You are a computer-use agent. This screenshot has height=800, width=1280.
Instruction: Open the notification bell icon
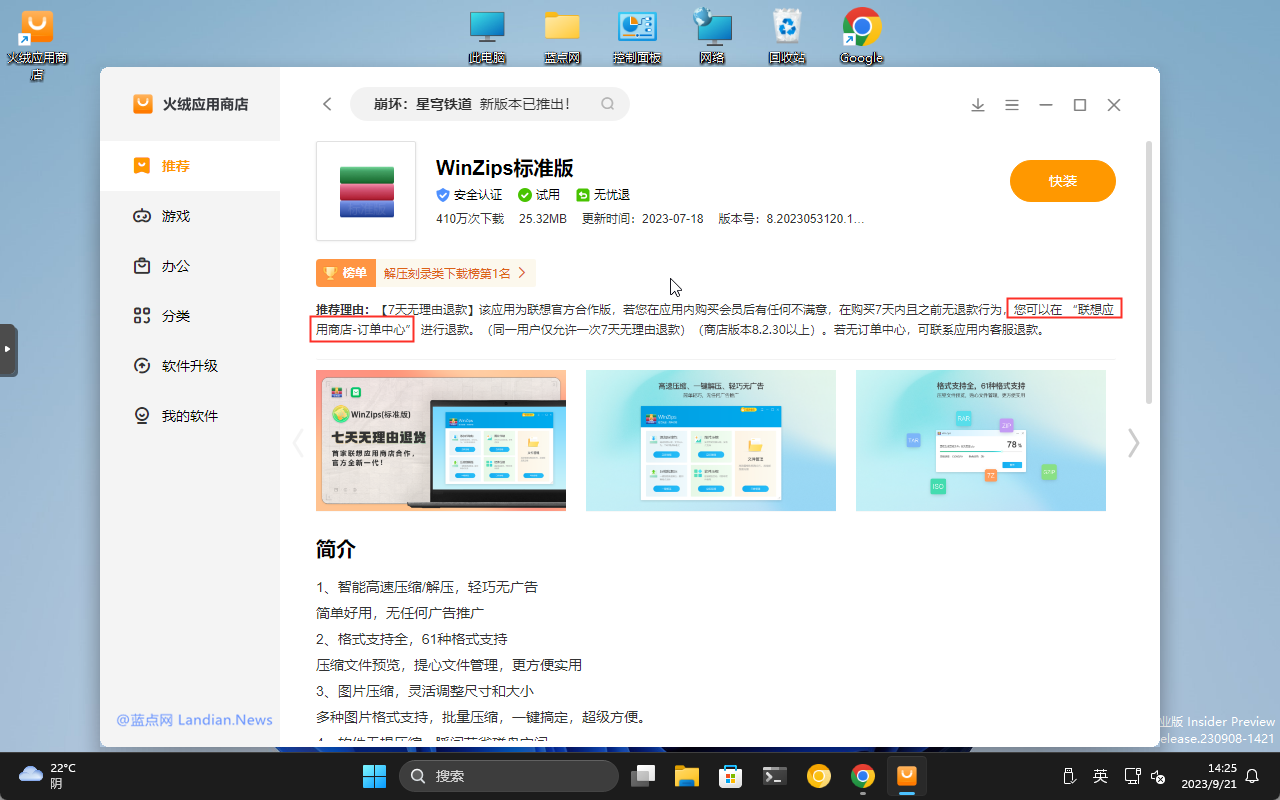click(x=1252, y=776)
